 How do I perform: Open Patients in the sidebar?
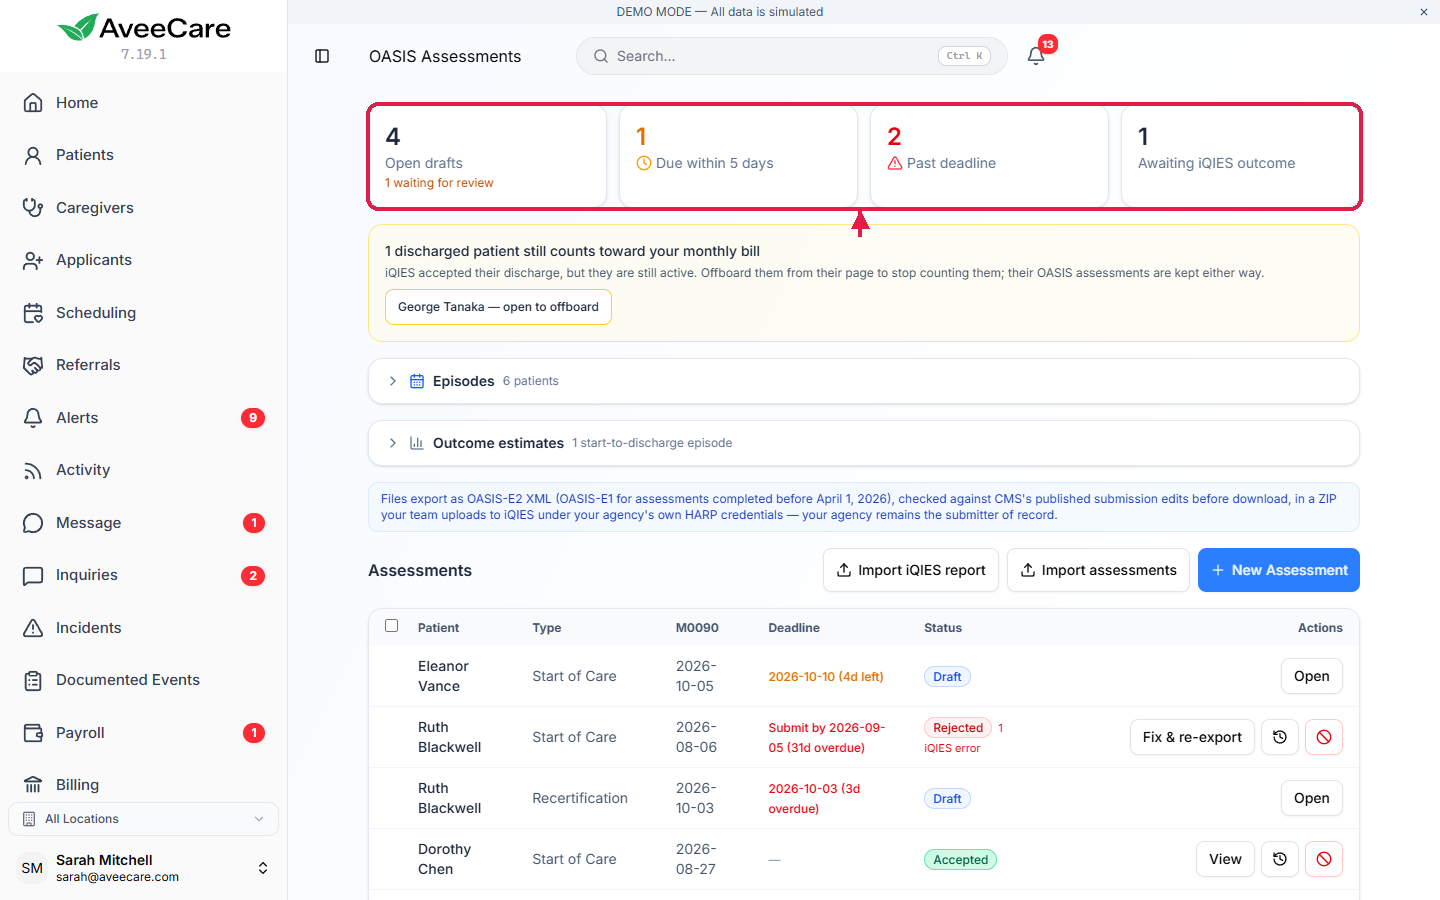tap(143, 155)
